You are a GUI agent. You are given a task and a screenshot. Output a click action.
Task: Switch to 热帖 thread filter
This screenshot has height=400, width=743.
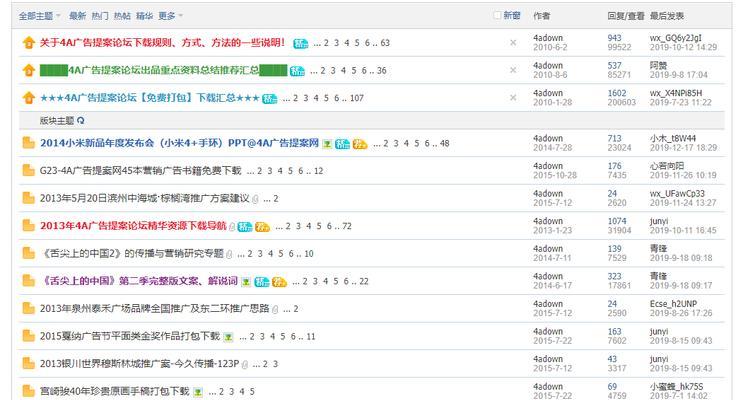[122, 16]
